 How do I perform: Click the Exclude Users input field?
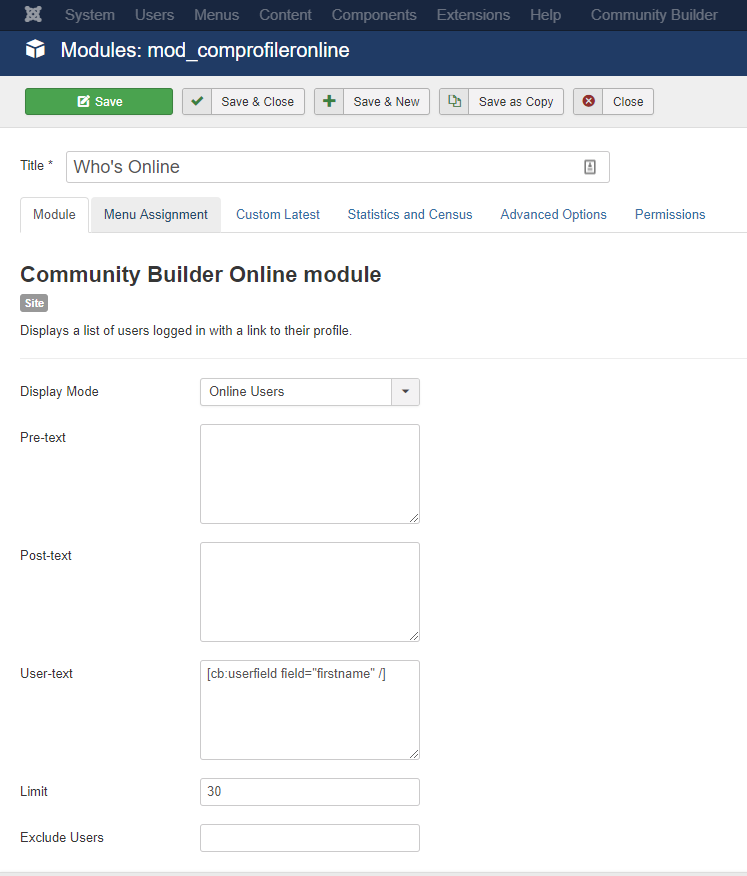[310, 837]
